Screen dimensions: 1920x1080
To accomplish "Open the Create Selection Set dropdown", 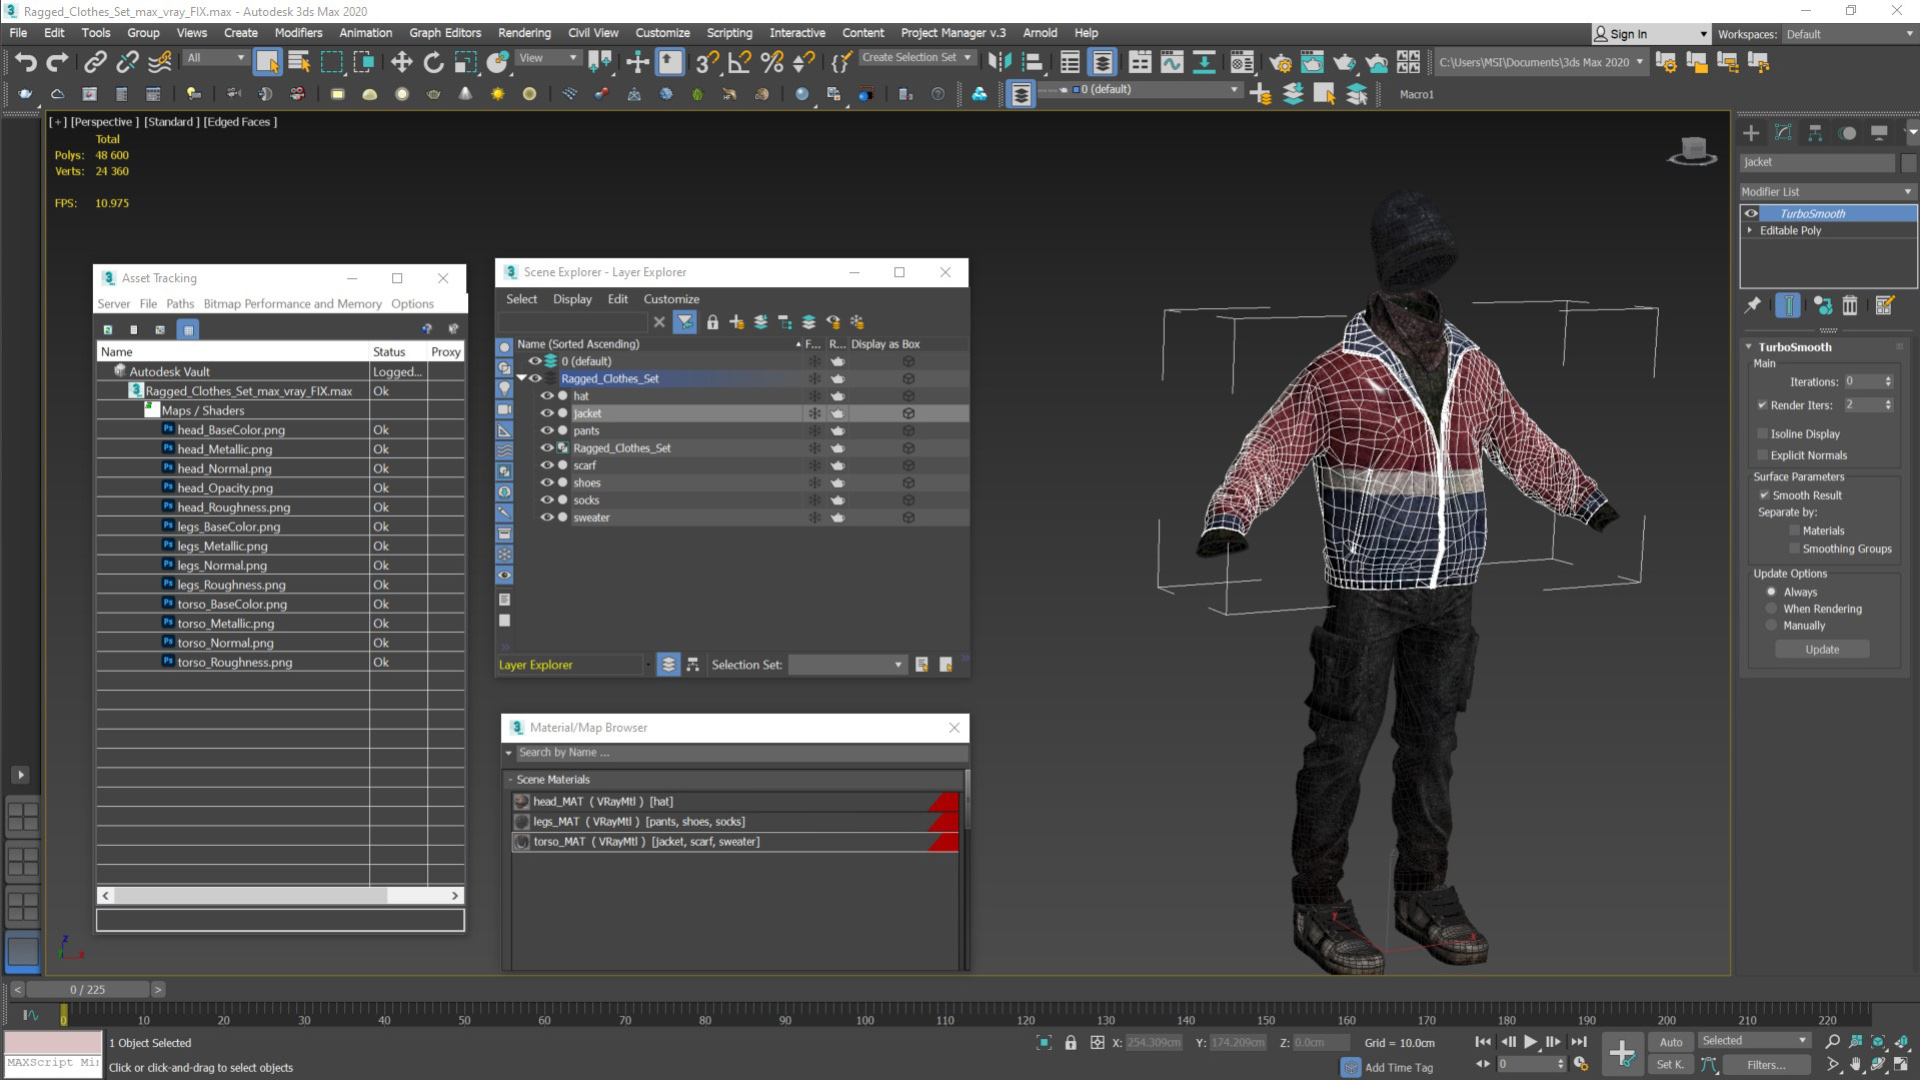I will pos(916,58).
